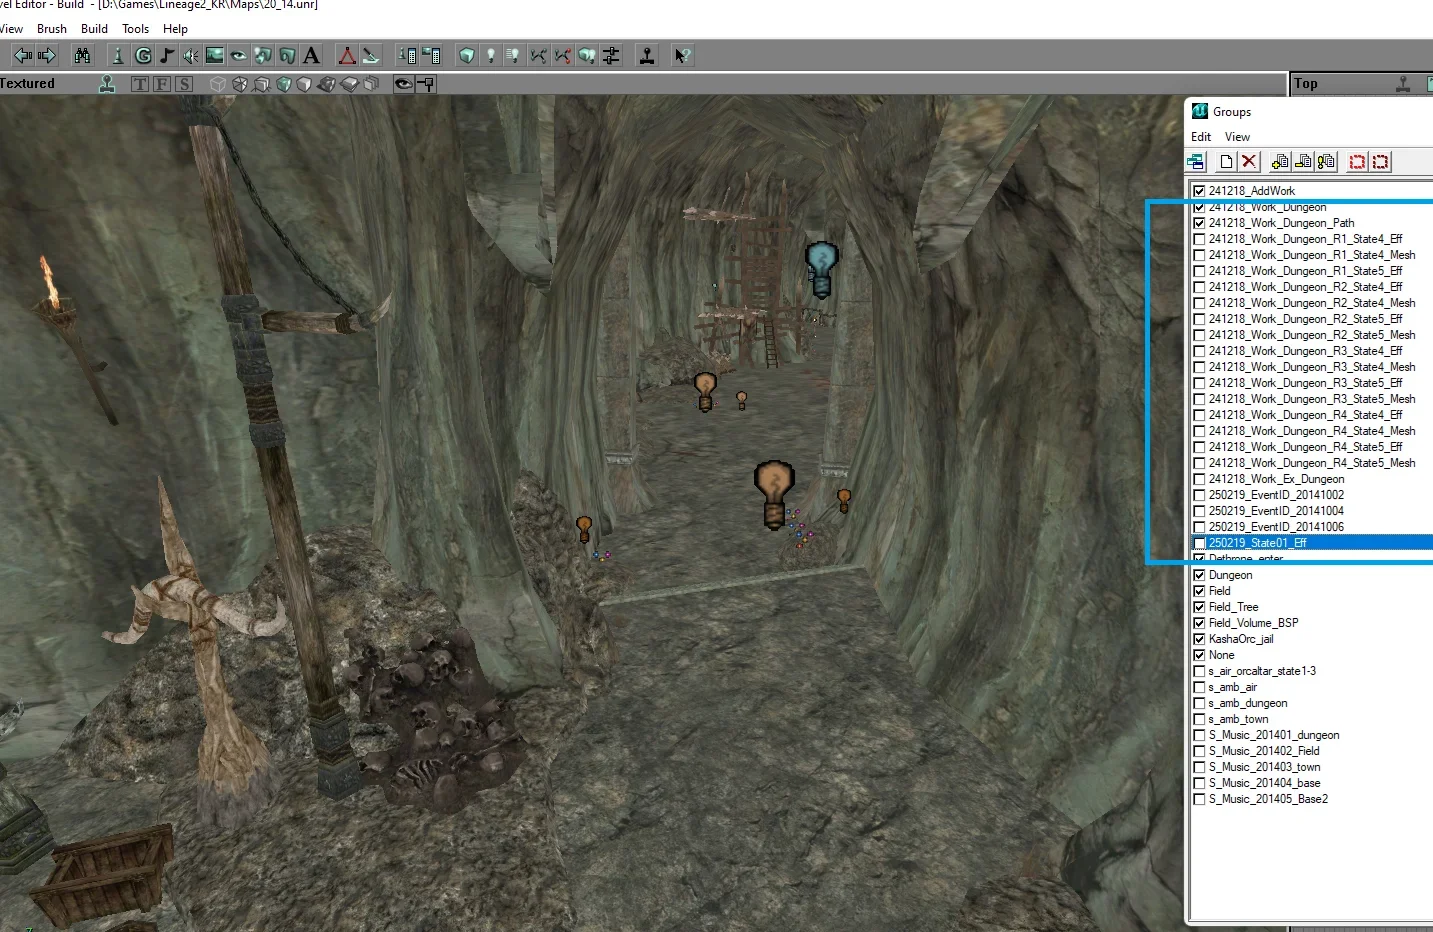Screen dimensions: 1433x932
Task: Select s_air_orcaltar_state1-3 row
Action: click(x=1312, y=671)
